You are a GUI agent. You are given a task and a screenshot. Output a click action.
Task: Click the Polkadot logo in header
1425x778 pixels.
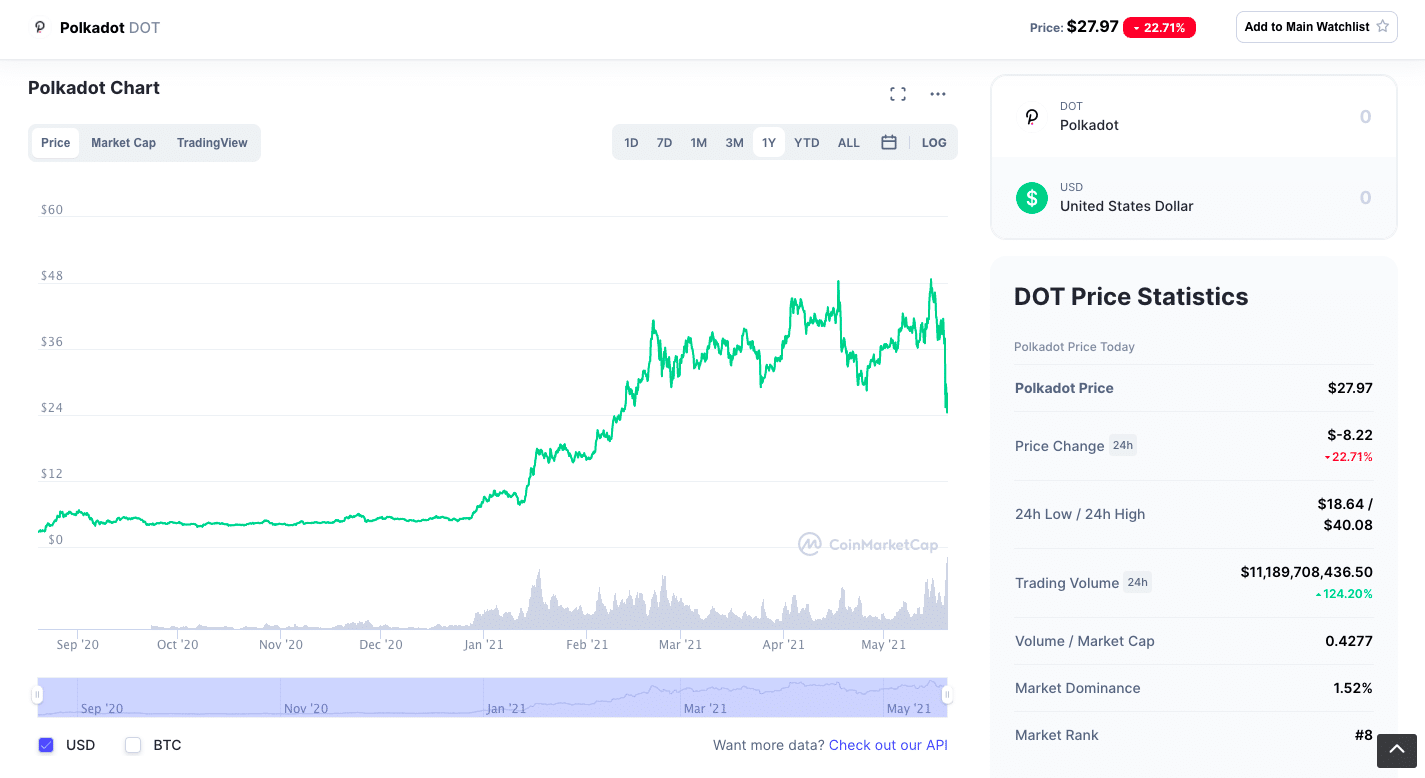point(40,28)
